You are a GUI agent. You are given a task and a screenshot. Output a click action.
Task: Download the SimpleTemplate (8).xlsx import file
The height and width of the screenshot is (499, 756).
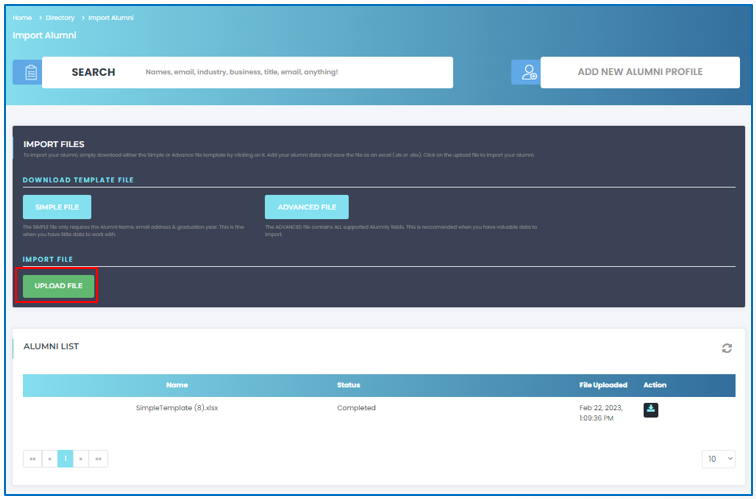[651, 409]
